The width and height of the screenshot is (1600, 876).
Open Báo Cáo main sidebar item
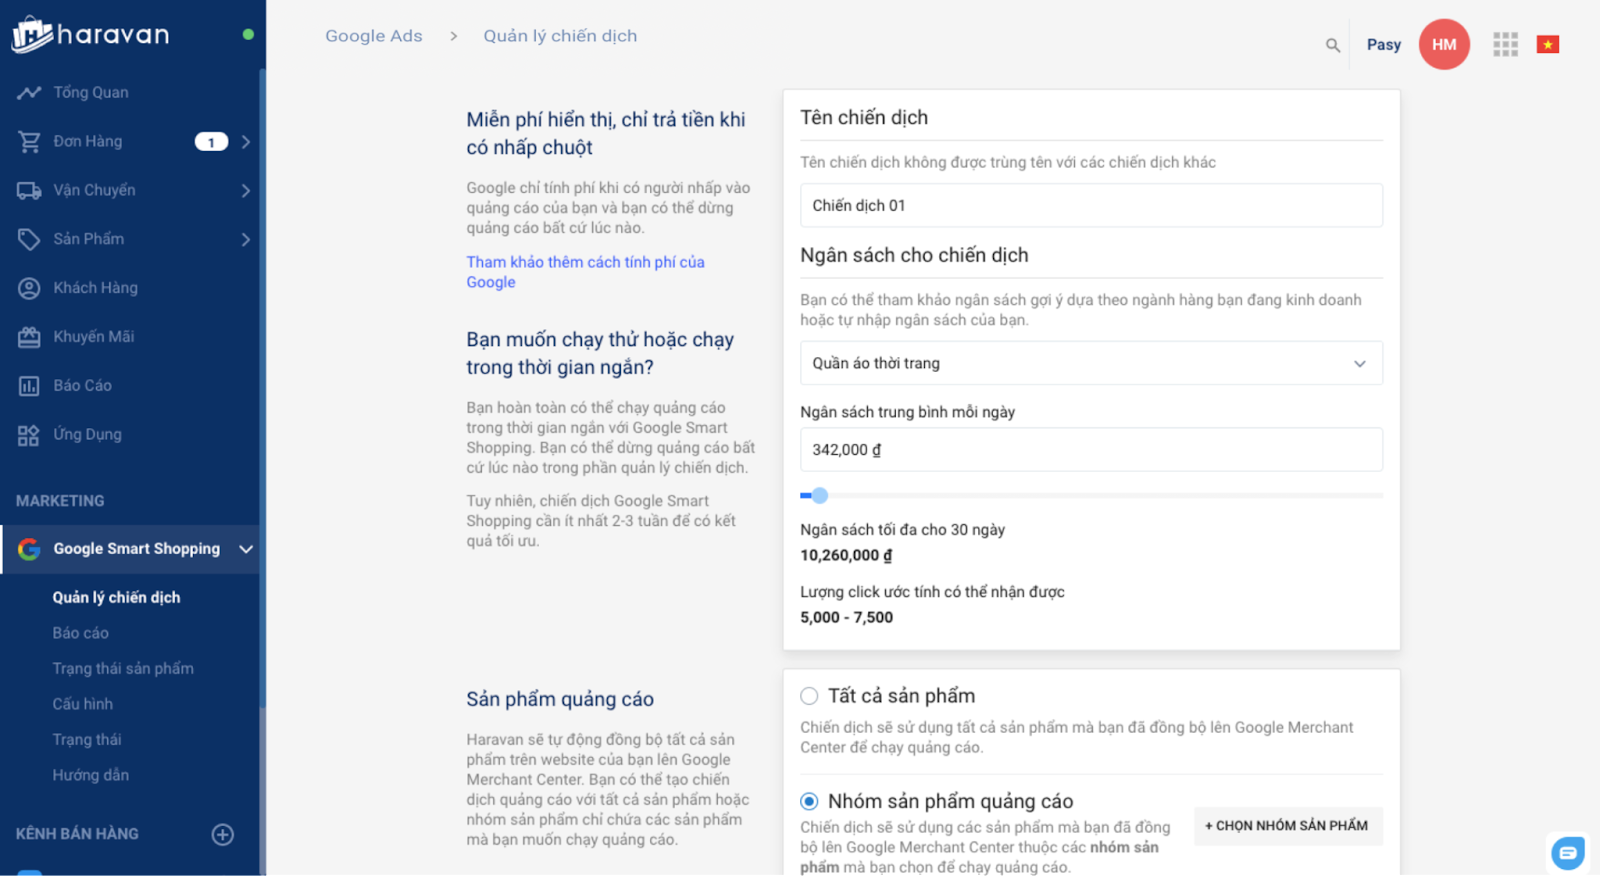pyautogui.click(x=83, y=386)
